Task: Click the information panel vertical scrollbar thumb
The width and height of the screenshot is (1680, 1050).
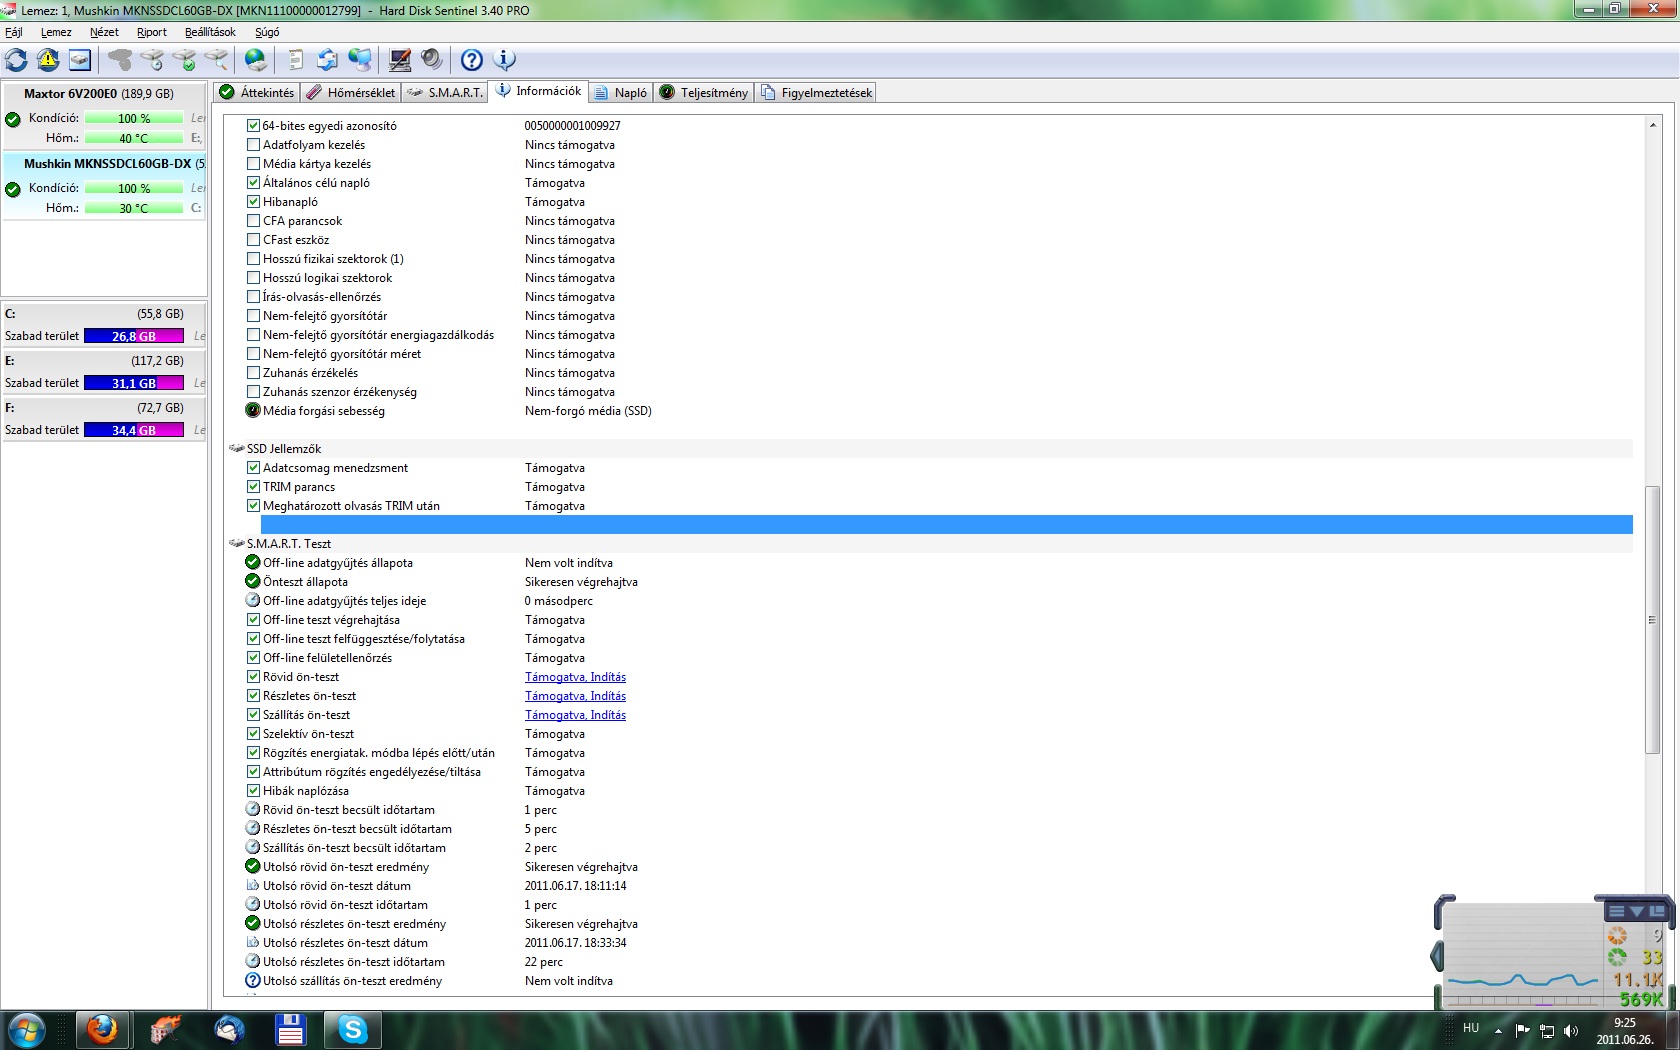Action: [x=1652, y=620]
